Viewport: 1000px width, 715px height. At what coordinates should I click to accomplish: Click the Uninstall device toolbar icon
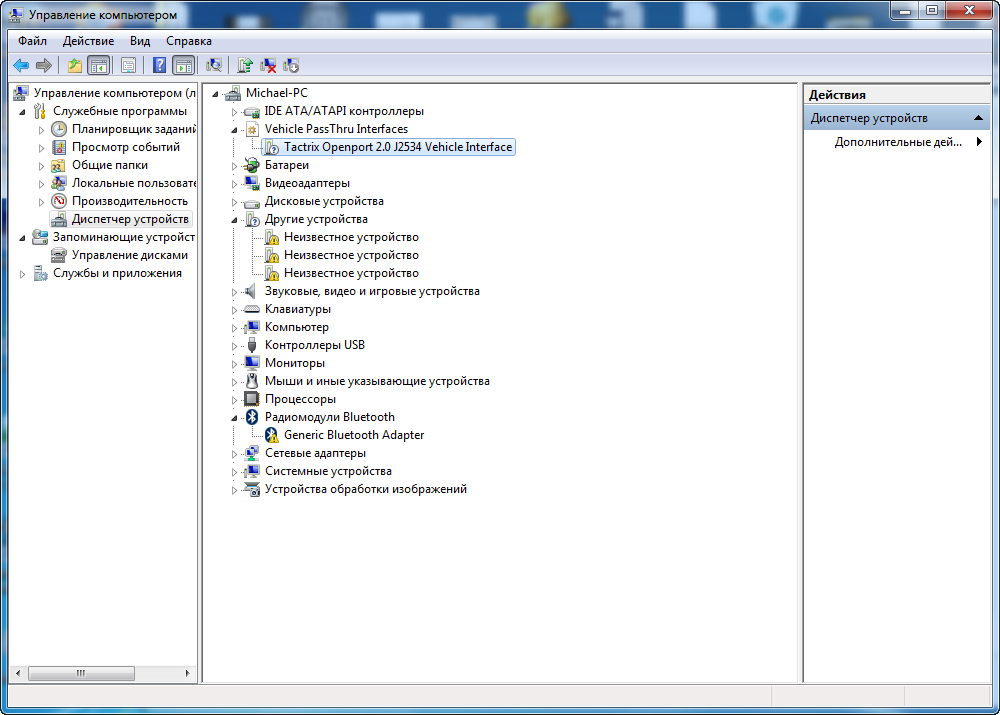268,66
